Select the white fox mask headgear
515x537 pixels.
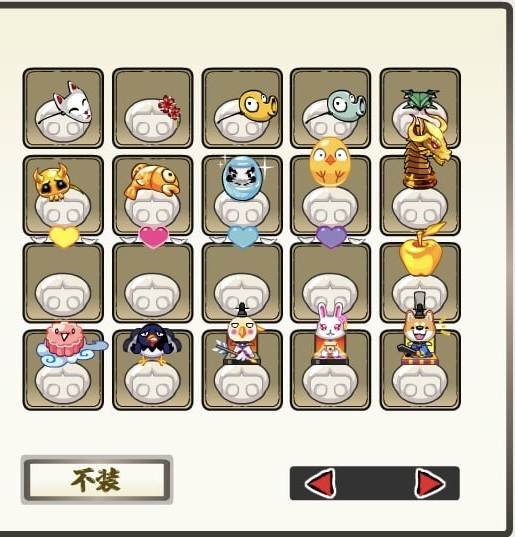coord(63,108)
